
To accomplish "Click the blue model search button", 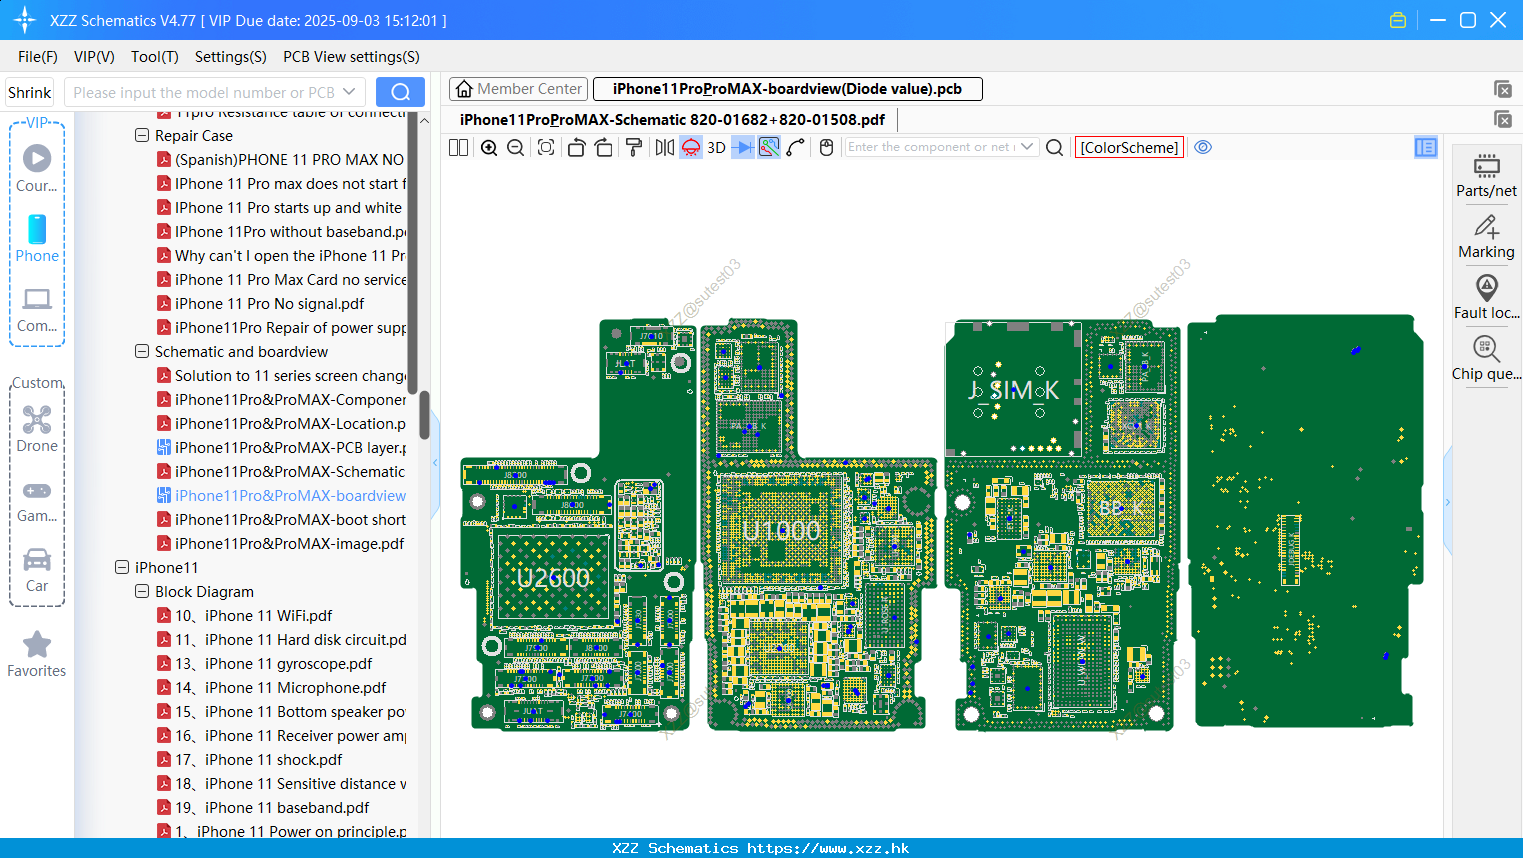I will click(400, 92).
